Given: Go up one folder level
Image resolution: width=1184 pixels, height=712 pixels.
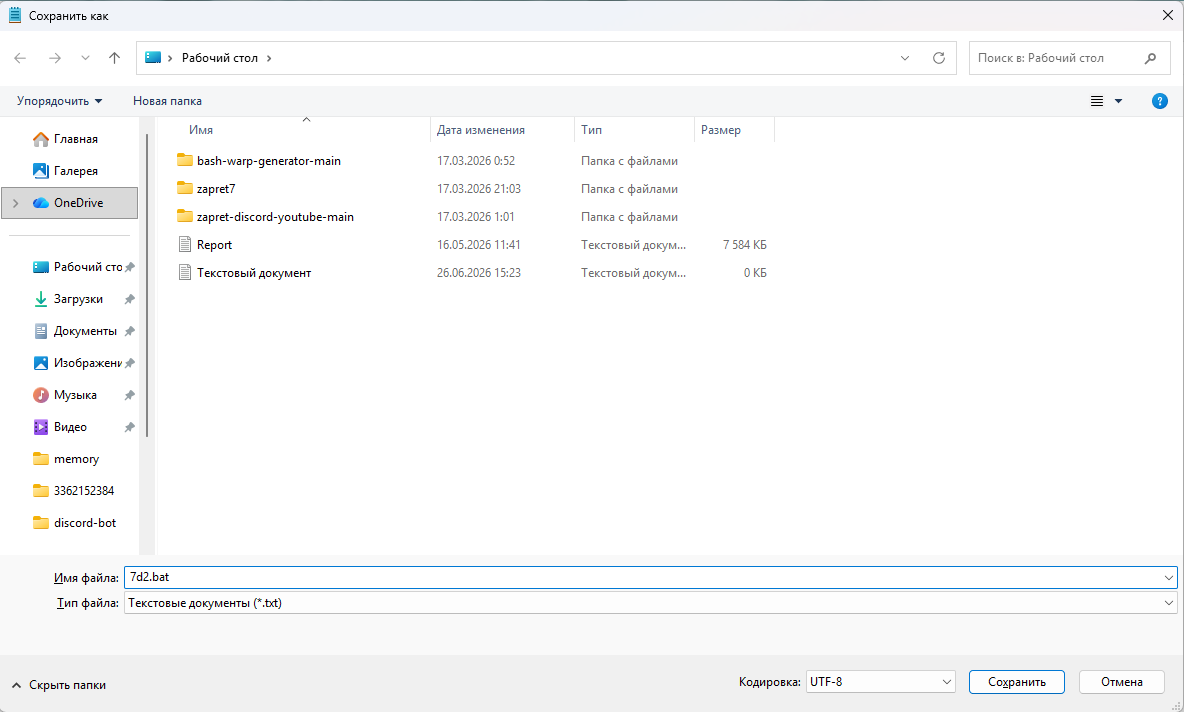Looking at the screenshot, I should pyautogui.click(x=114, y=58).
